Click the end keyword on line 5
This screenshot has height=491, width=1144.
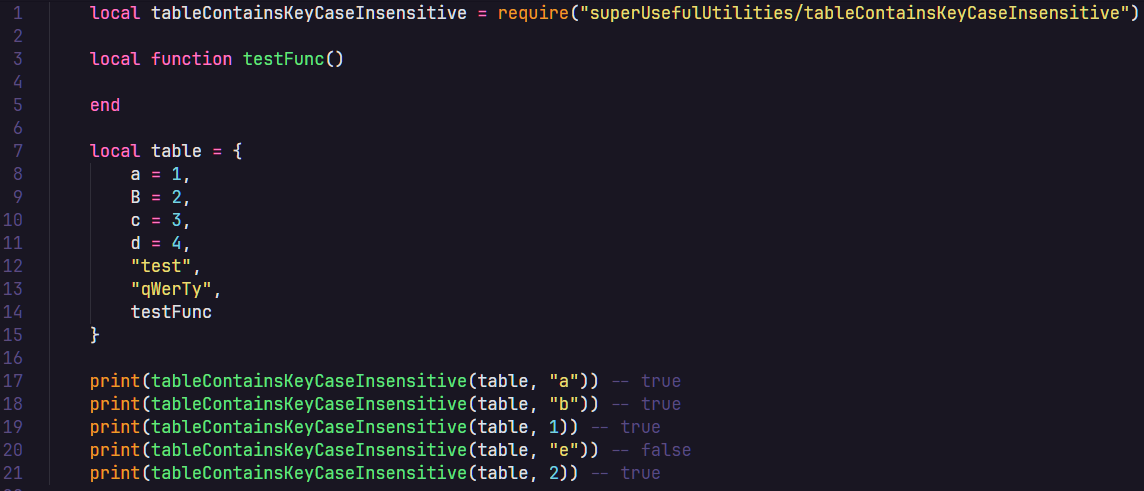[x=105, y=105]
